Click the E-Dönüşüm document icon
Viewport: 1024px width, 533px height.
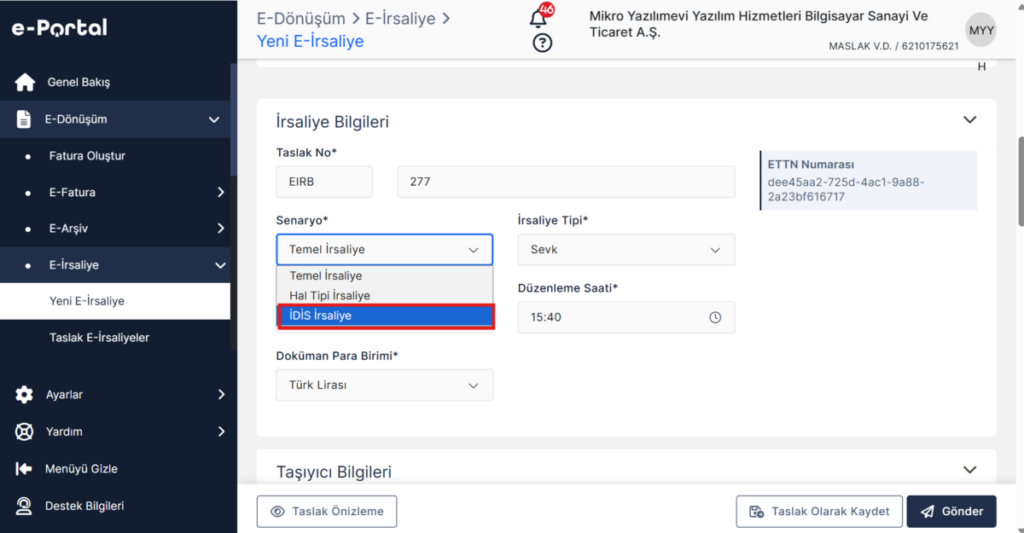(24, 120)
